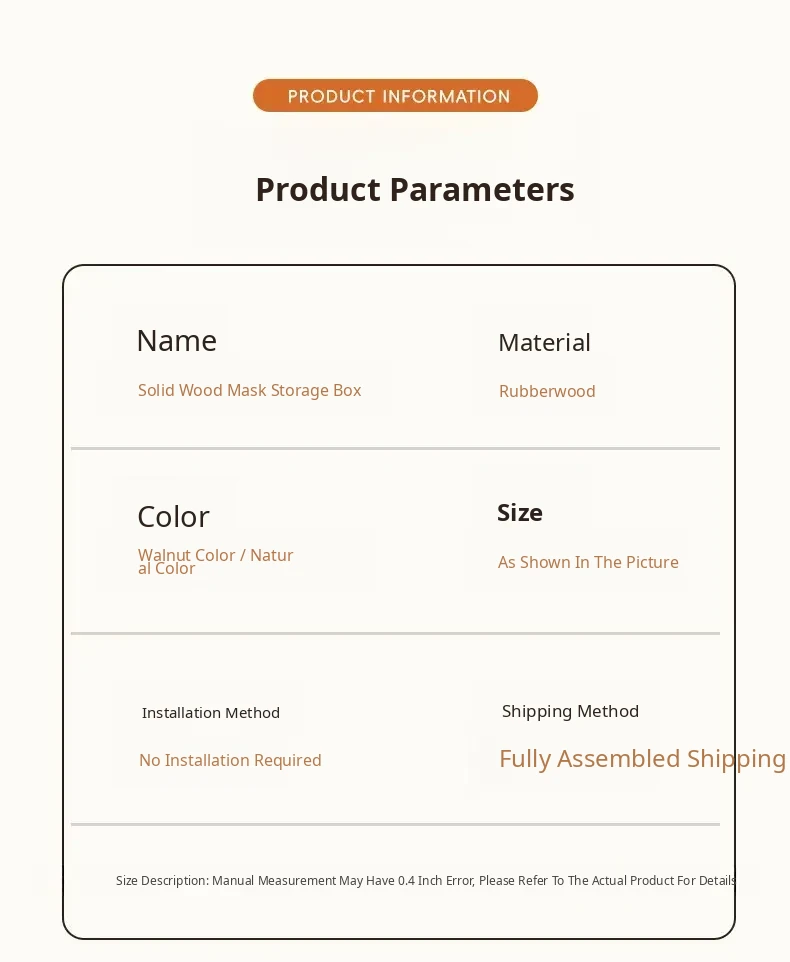Screen dimensions: 790x962
Task: Click the Rubberwood material value
Action: pos(547,391)
